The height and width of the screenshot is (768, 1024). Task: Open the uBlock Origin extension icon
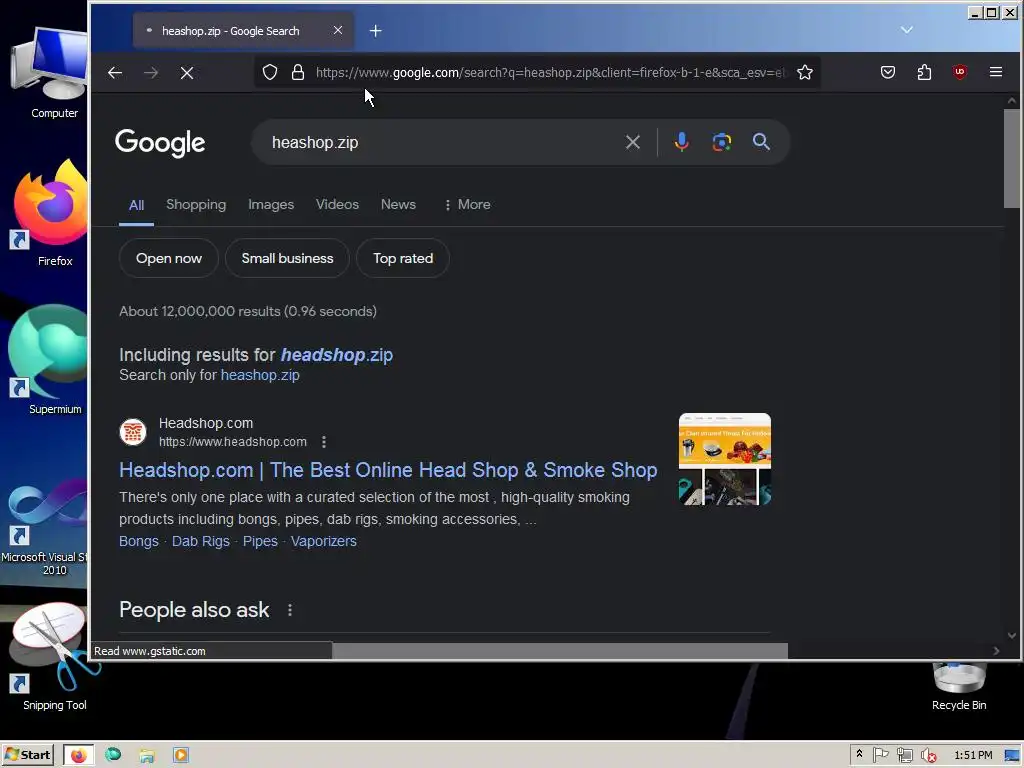click(959, 72)
